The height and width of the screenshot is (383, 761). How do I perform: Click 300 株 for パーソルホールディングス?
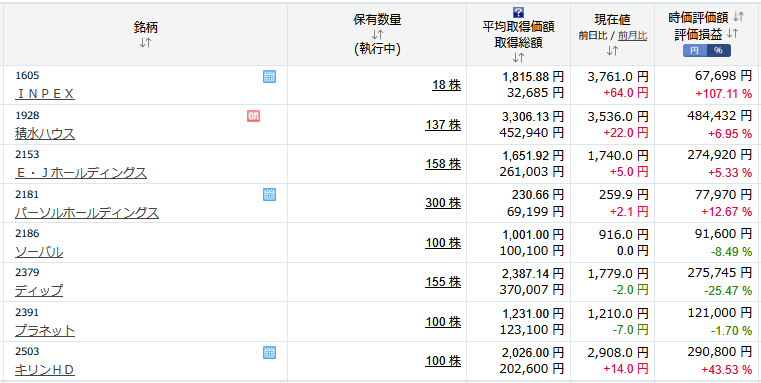443,203
